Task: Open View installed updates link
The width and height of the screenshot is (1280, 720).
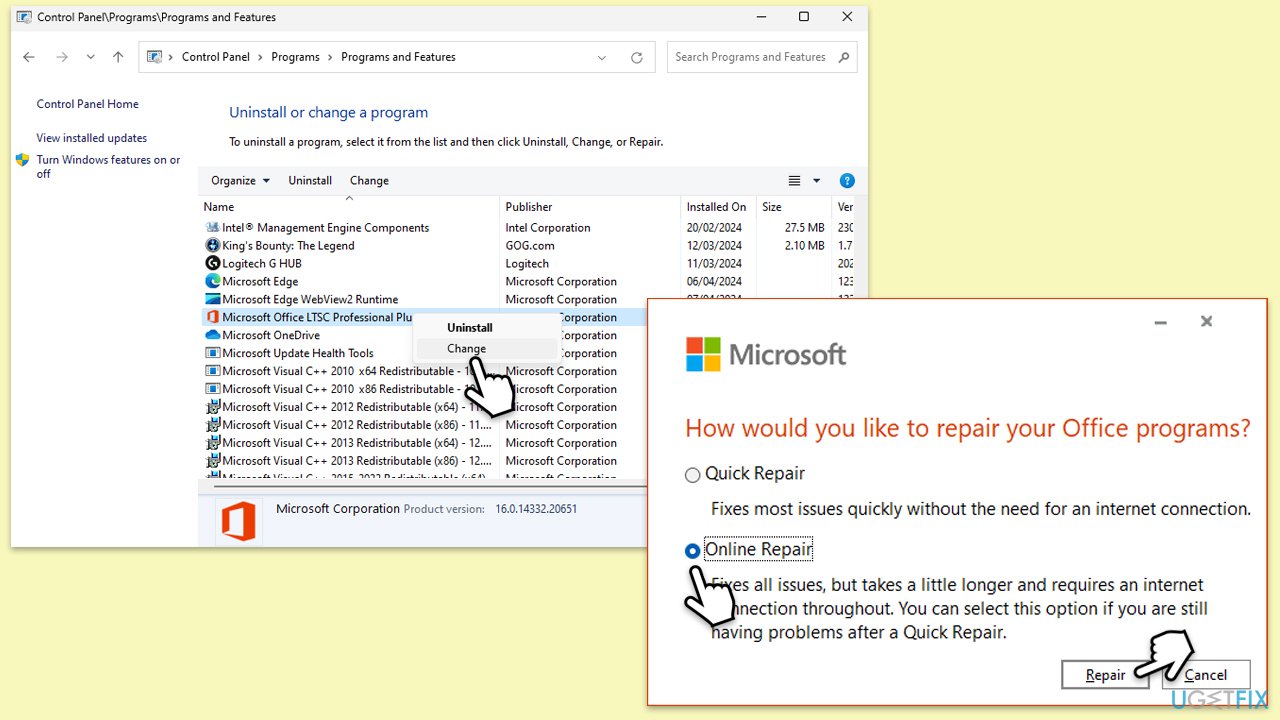Action: pos(92,138)
